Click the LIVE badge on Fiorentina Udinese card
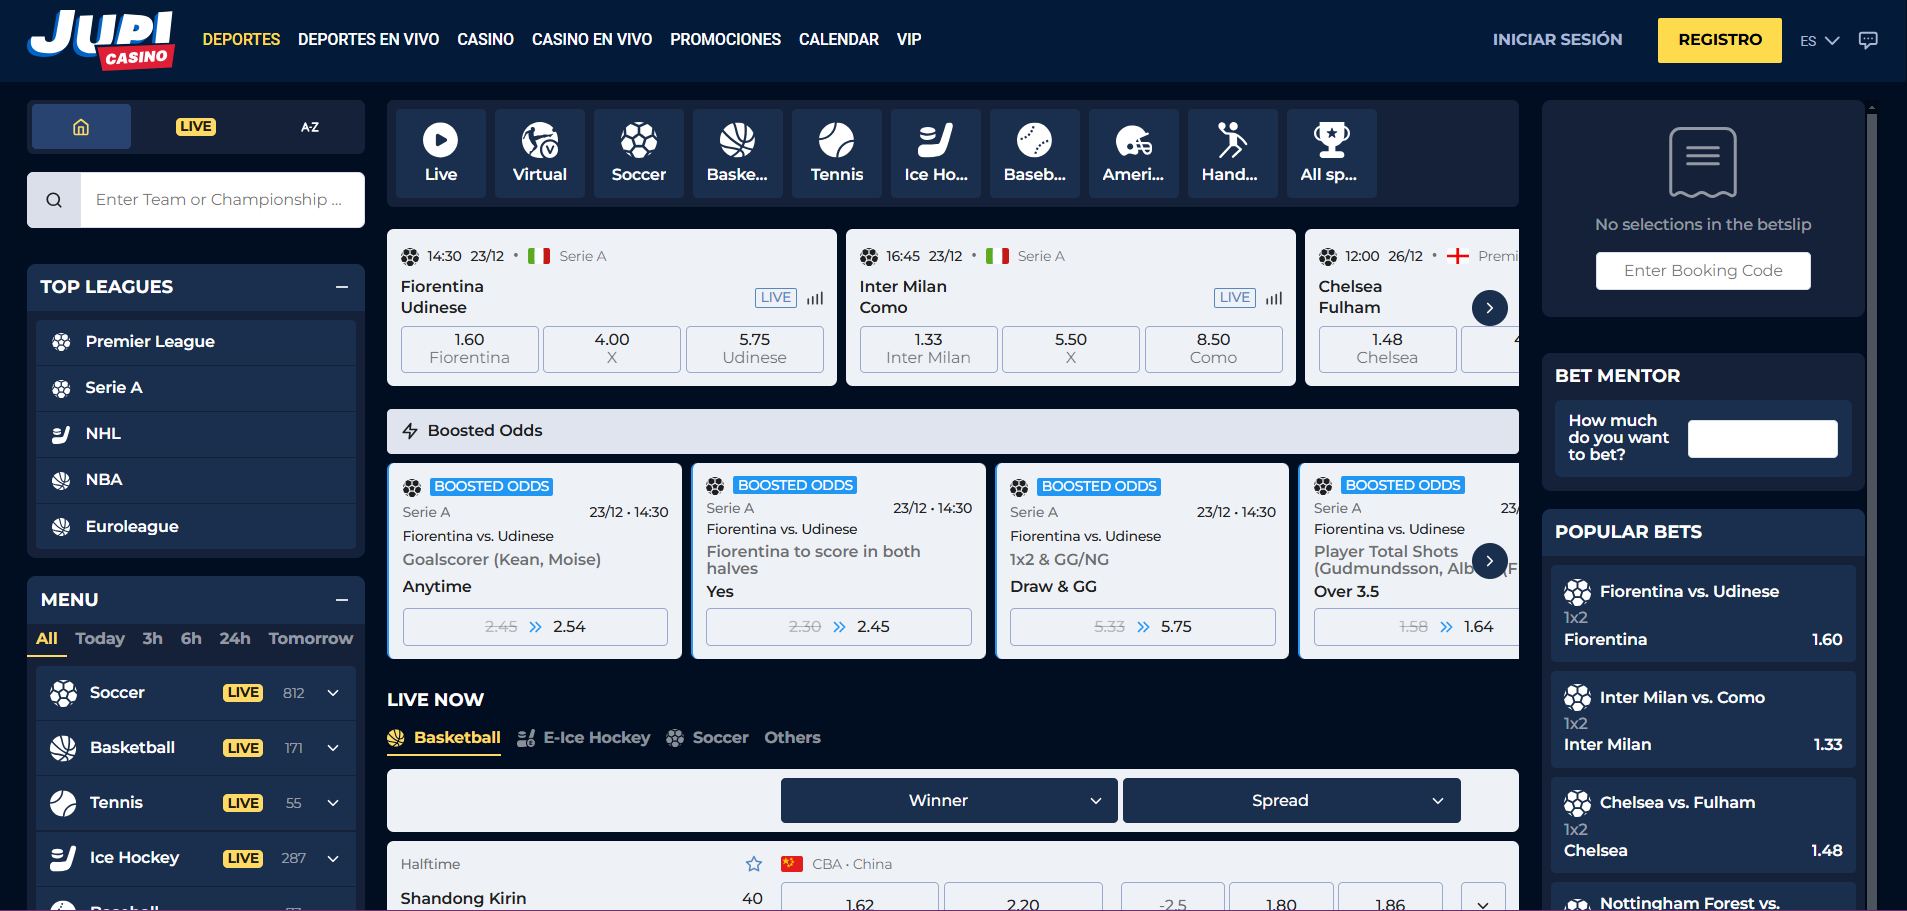This screenshot has height=911, width=1907. coord(776,297)
